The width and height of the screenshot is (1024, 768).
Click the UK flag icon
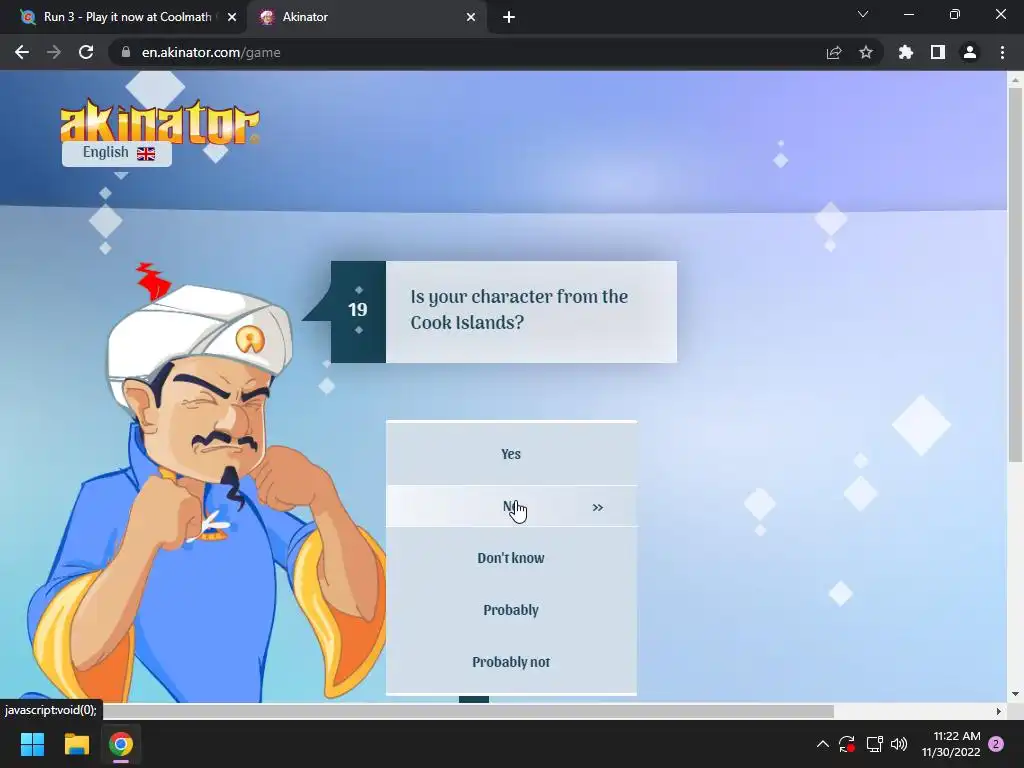tap(146, 153)
